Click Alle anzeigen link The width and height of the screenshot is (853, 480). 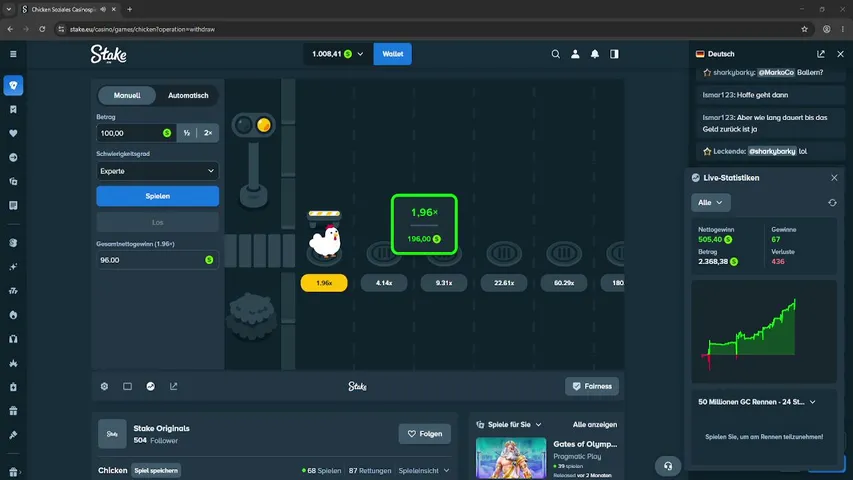tap(595, 424)
